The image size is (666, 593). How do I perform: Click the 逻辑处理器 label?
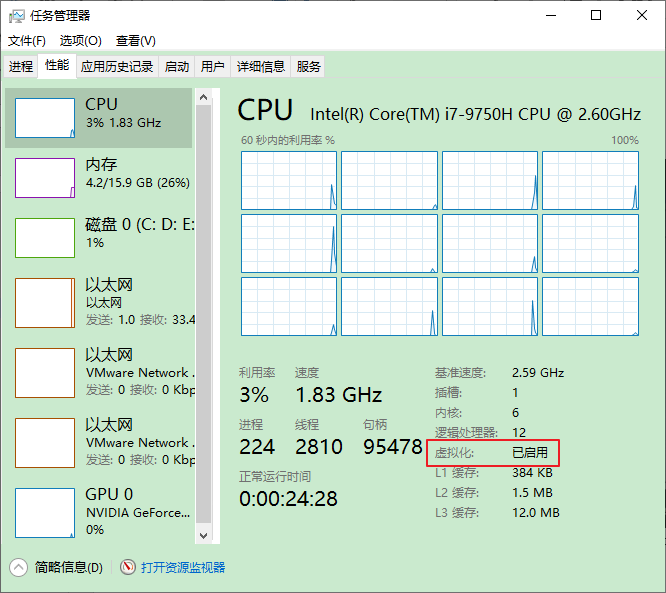point(466,432)
